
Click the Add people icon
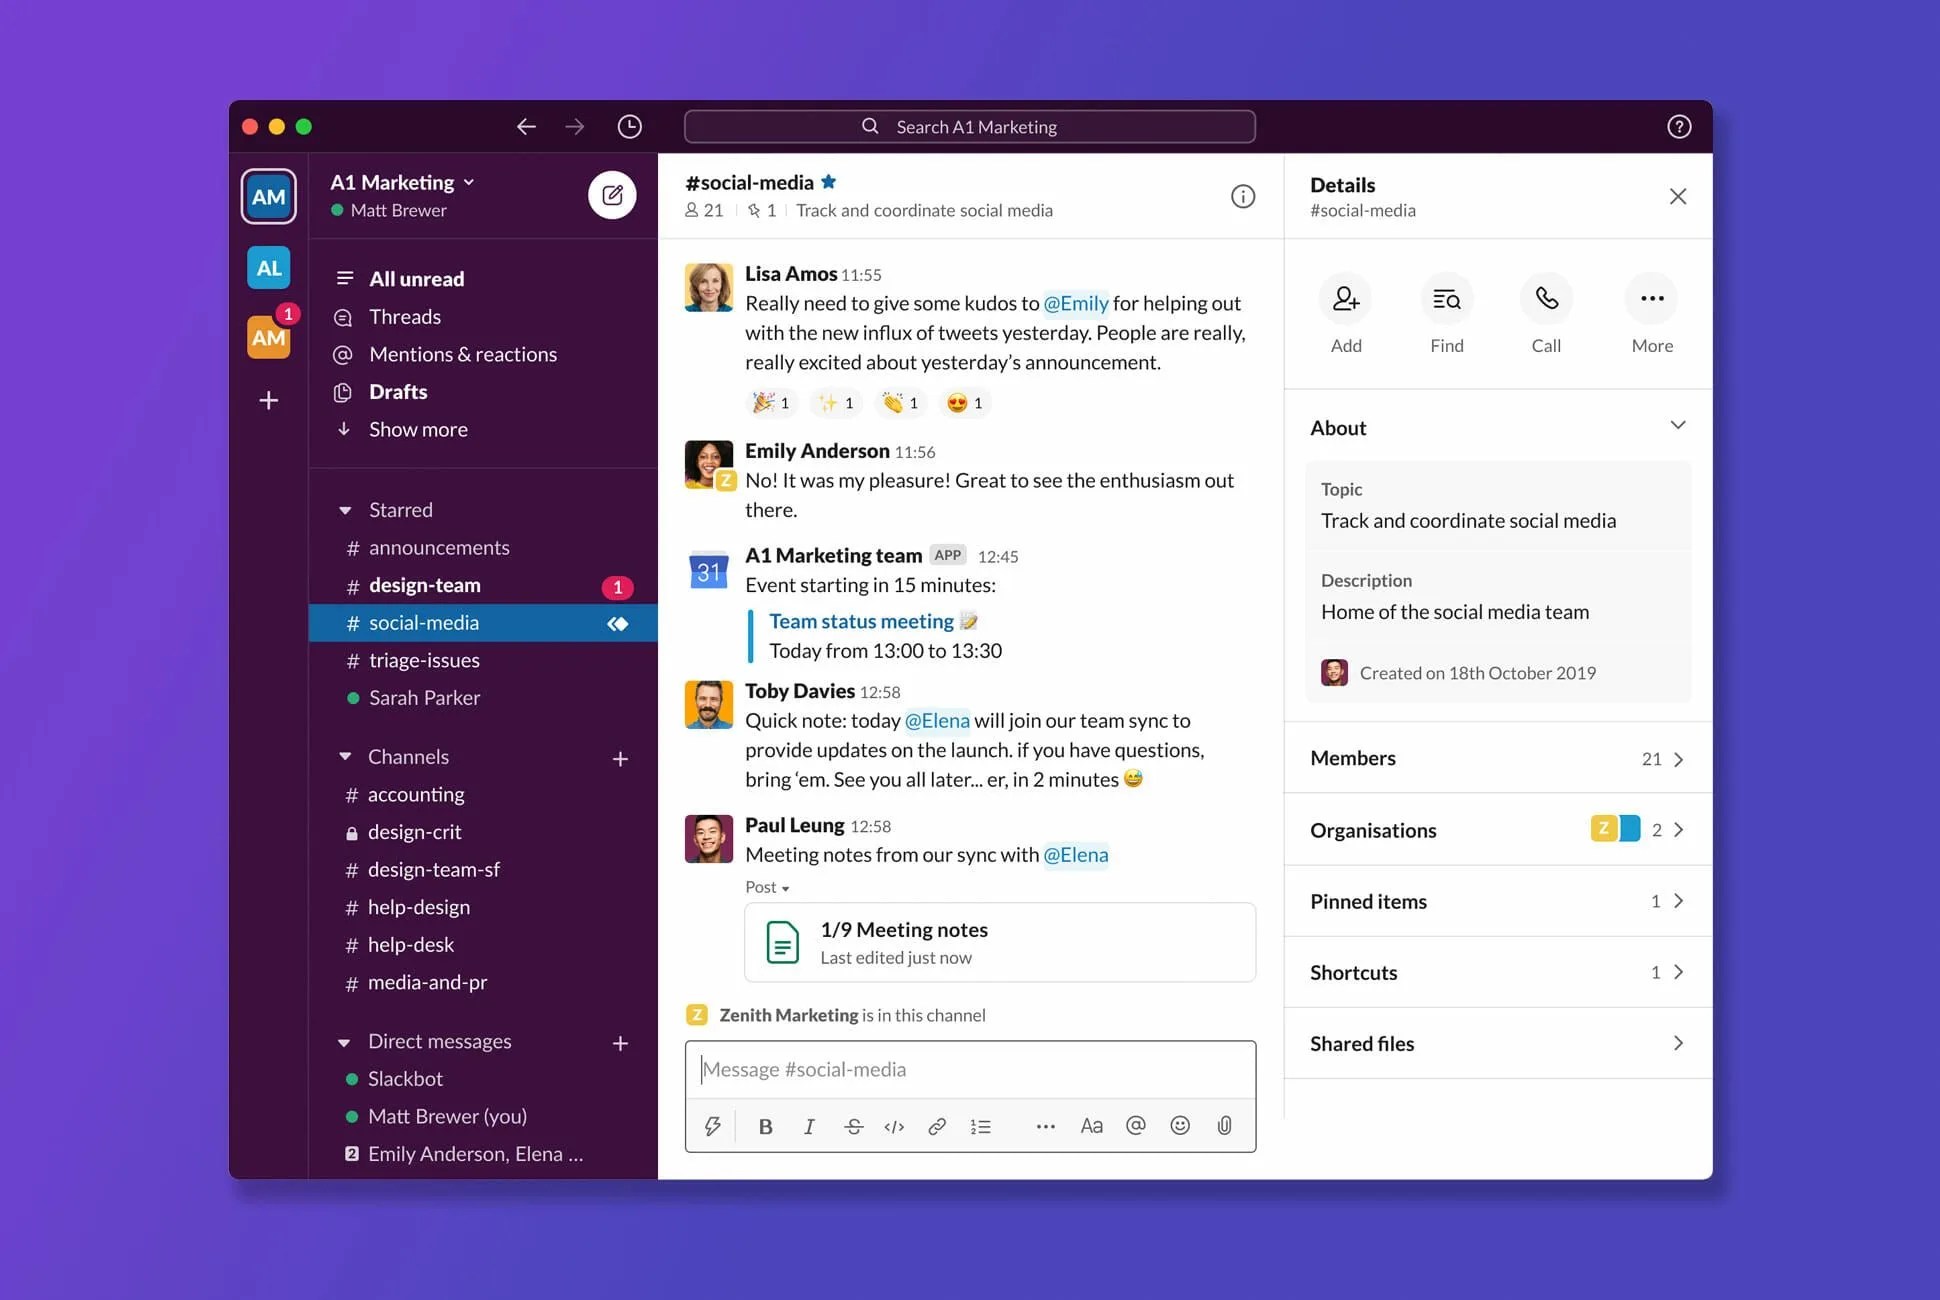pos(1346,299)
